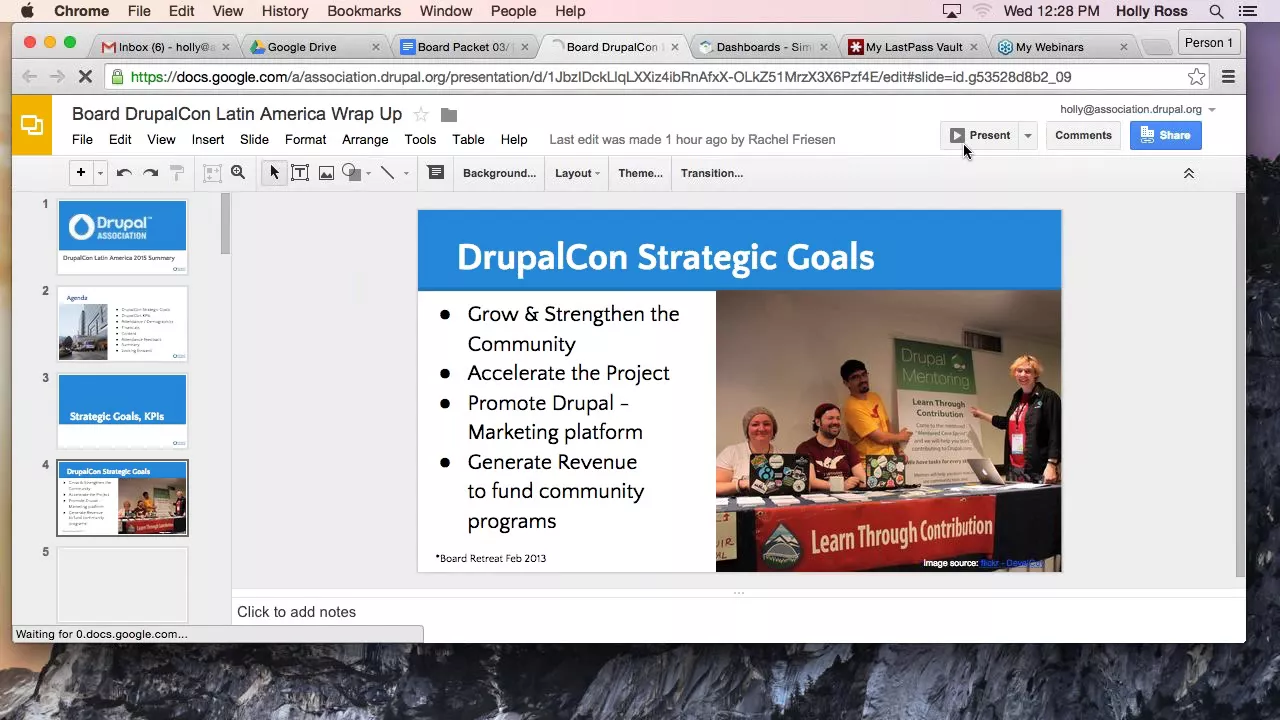Open the Background... options

click(x=499, y=173)
